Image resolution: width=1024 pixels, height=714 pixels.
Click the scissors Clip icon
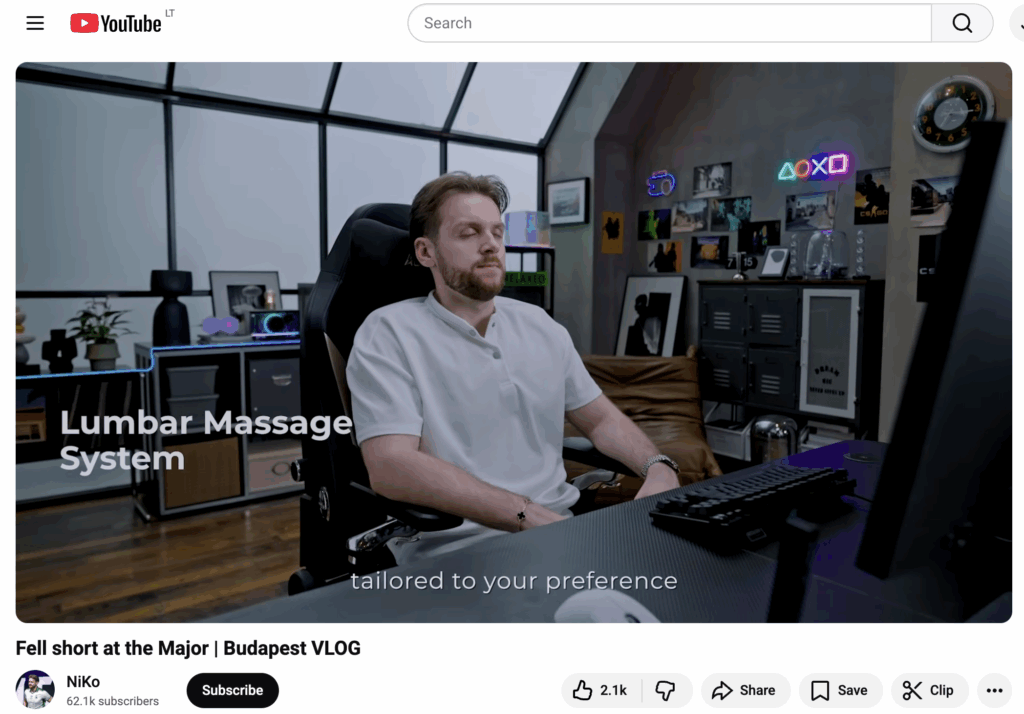pyautogui.click(x=912, y=690)
